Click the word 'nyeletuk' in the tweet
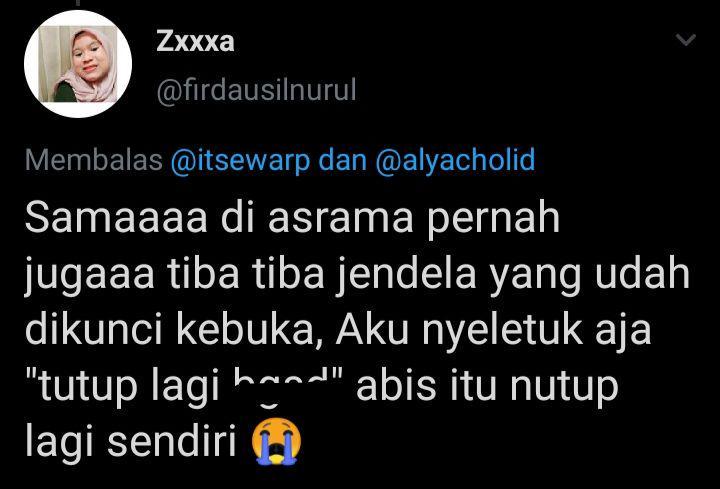Image resolution: width=720 pixels, height=489 pixels. (x=502, y=332)
